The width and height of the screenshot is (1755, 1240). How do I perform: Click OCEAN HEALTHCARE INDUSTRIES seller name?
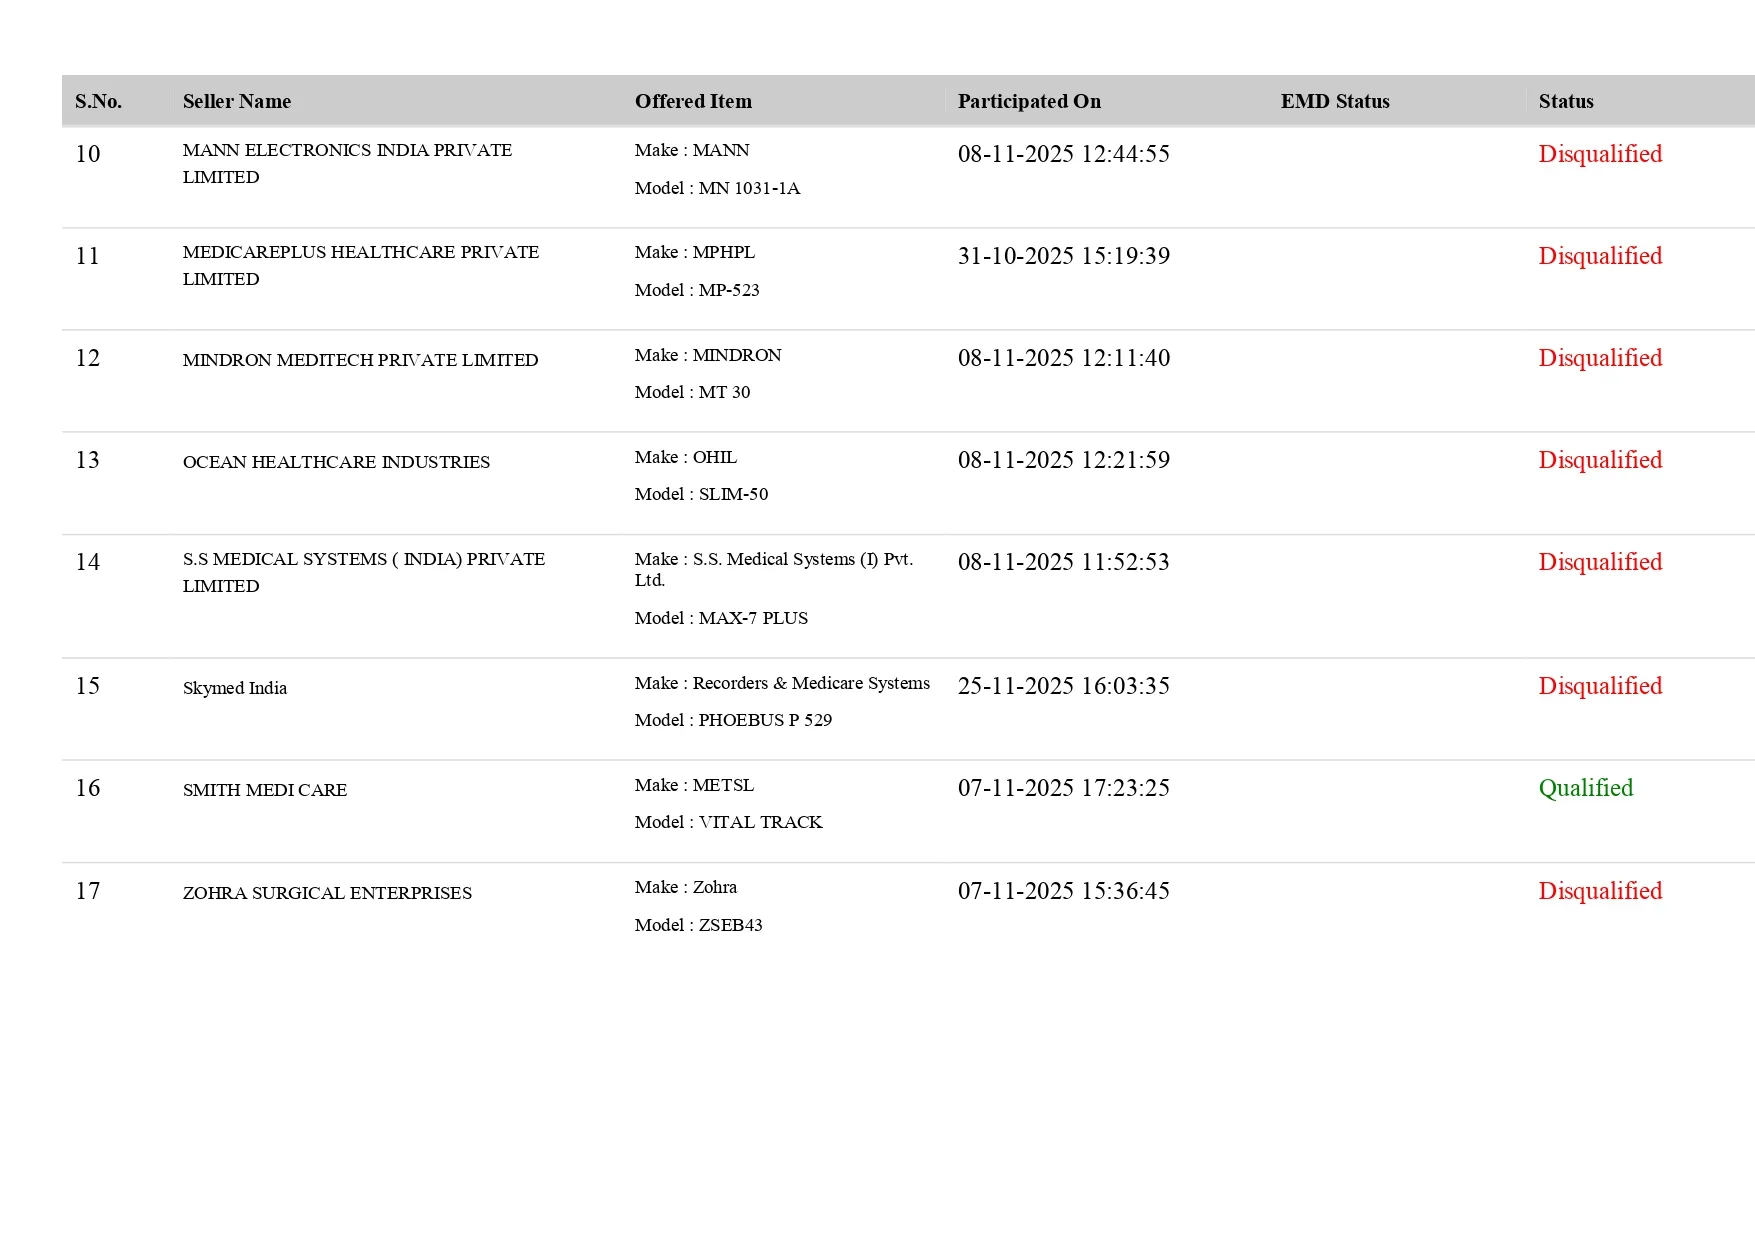coord(336,462)
